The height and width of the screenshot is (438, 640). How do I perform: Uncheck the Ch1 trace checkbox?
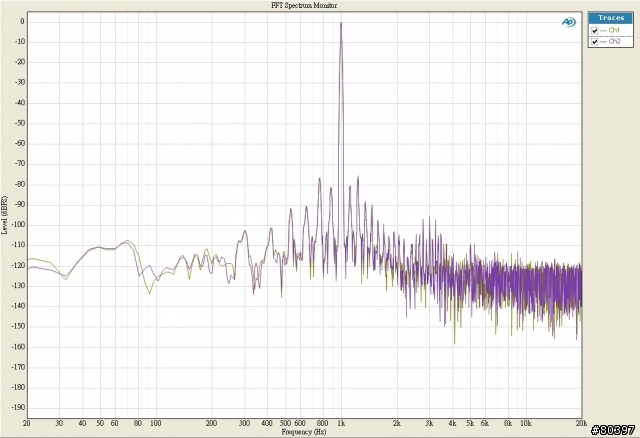coord(595,31)
